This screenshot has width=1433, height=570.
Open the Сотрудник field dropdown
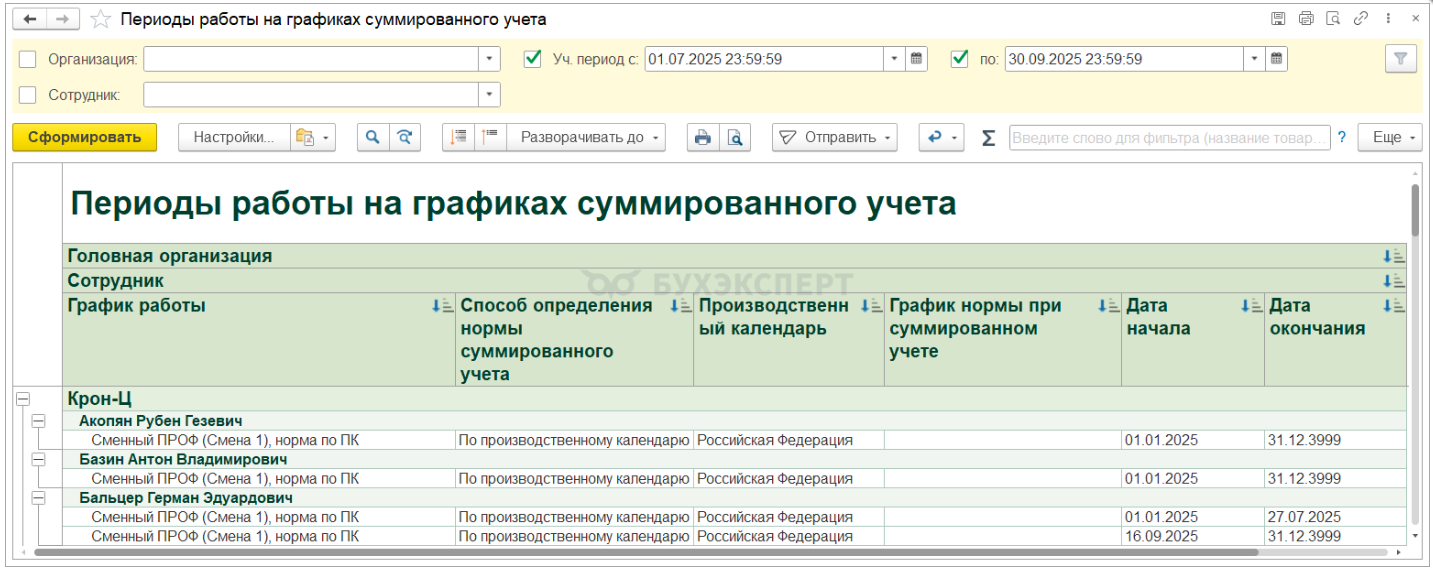[489, 95]
